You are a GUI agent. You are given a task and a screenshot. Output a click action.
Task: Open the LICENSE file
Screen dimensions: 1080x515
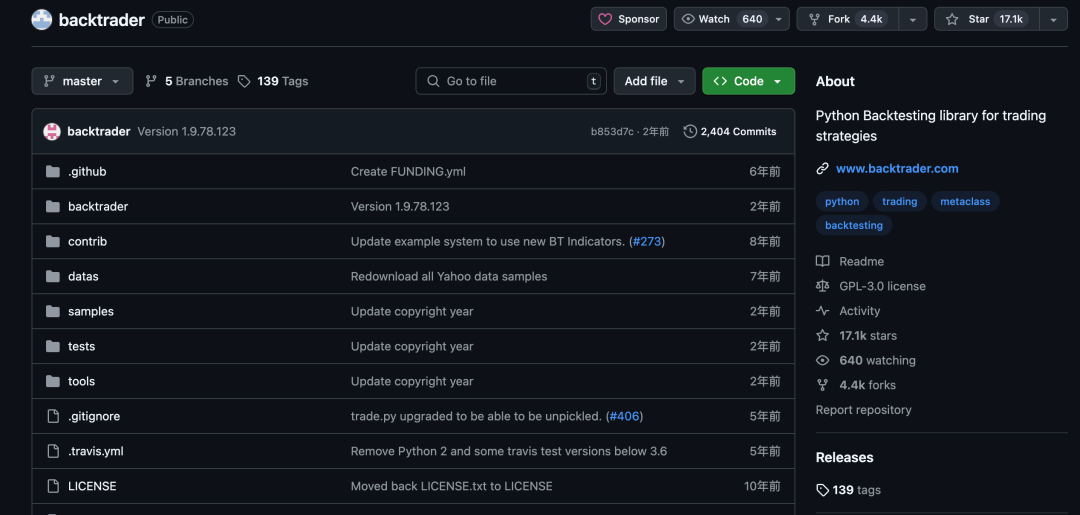[x=92, y=486]
